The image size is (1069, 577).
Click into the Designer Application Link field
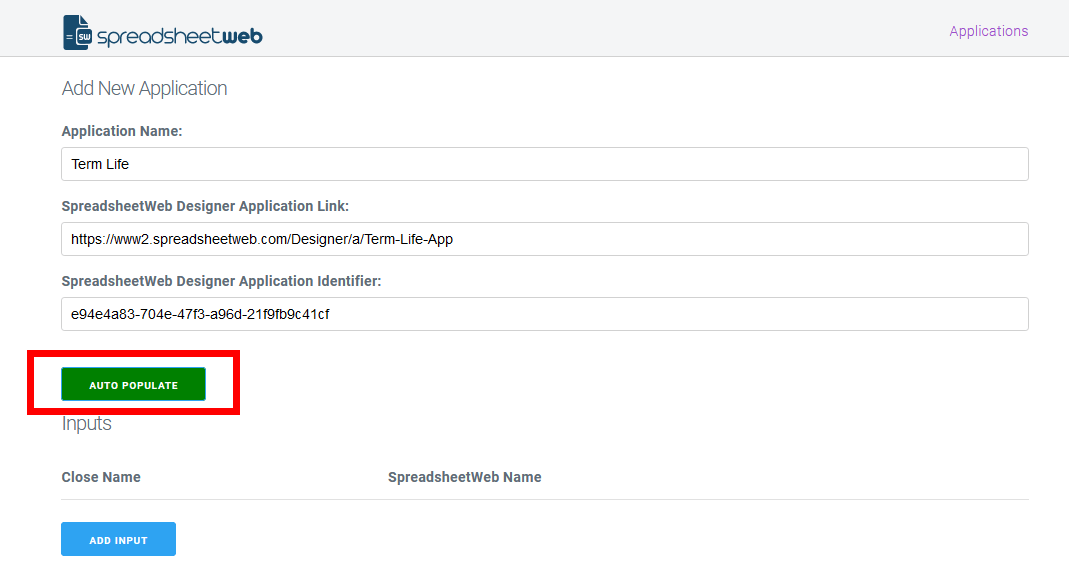click(545, 239)
